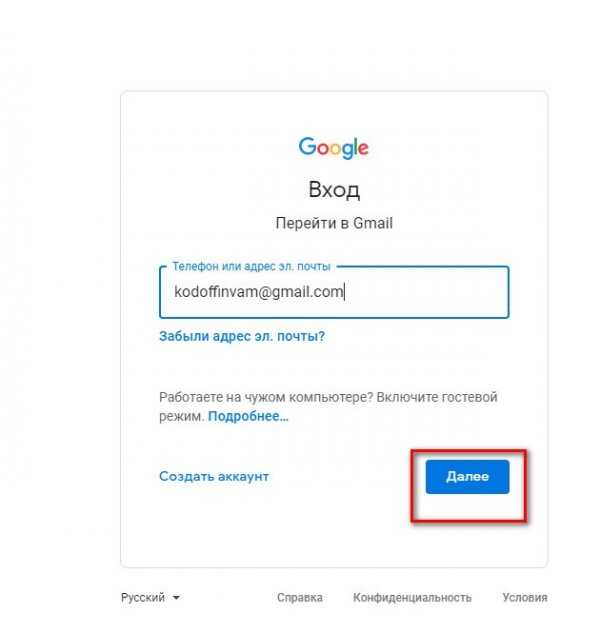Click the yellow letter o in Google logo
This screenshot has height=633, width=600.
[336, 149]
